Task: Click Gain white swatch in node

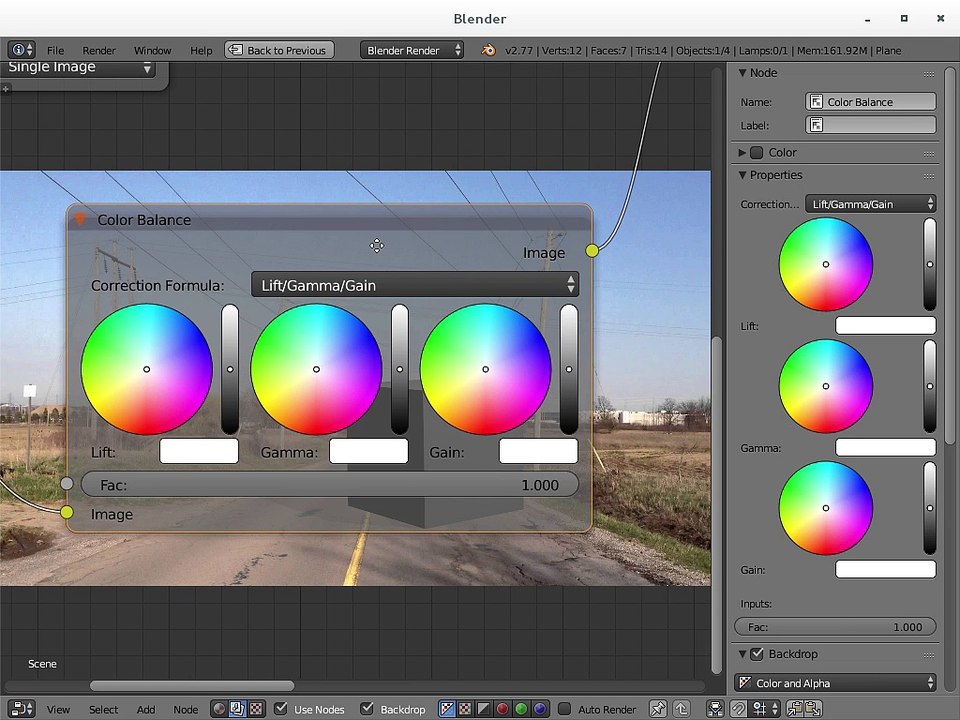Action: click(538, 451)
